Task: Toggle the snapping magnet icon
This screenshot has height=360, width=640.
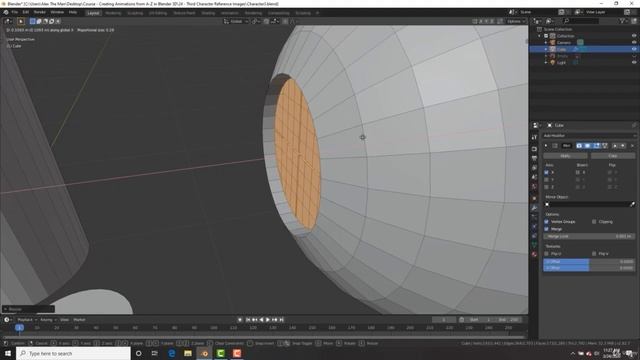Action: coord(267,21)
